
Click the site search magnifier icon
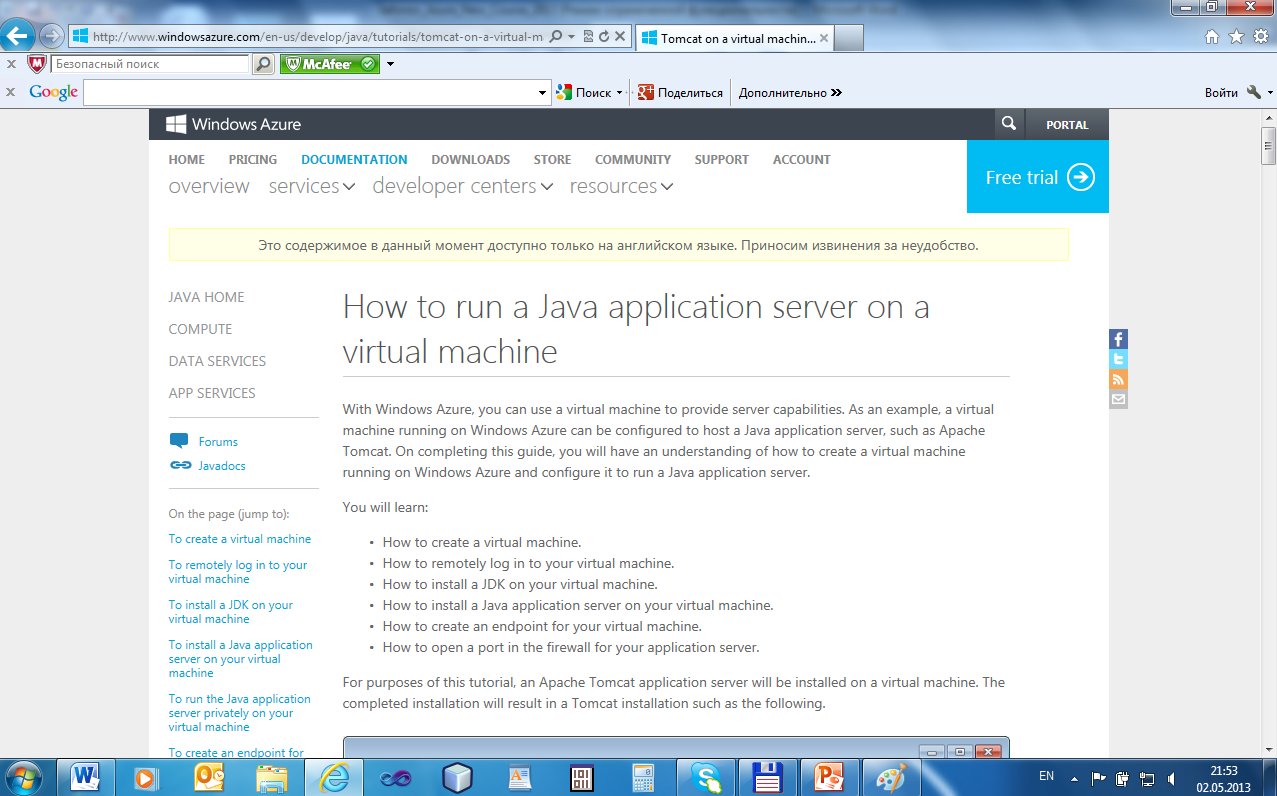point(1008,124)
